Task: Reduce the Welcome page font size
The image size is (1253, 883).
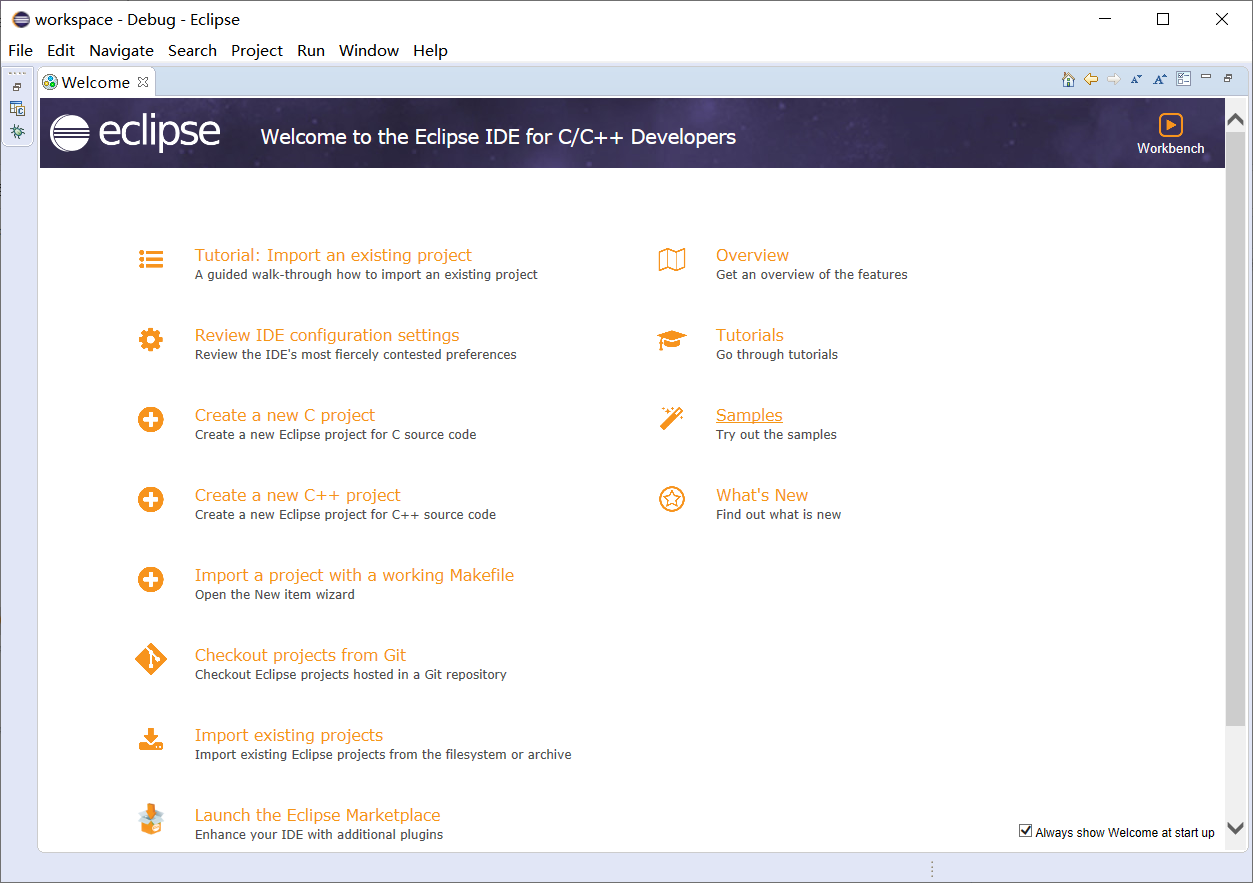Action: 1137,80
